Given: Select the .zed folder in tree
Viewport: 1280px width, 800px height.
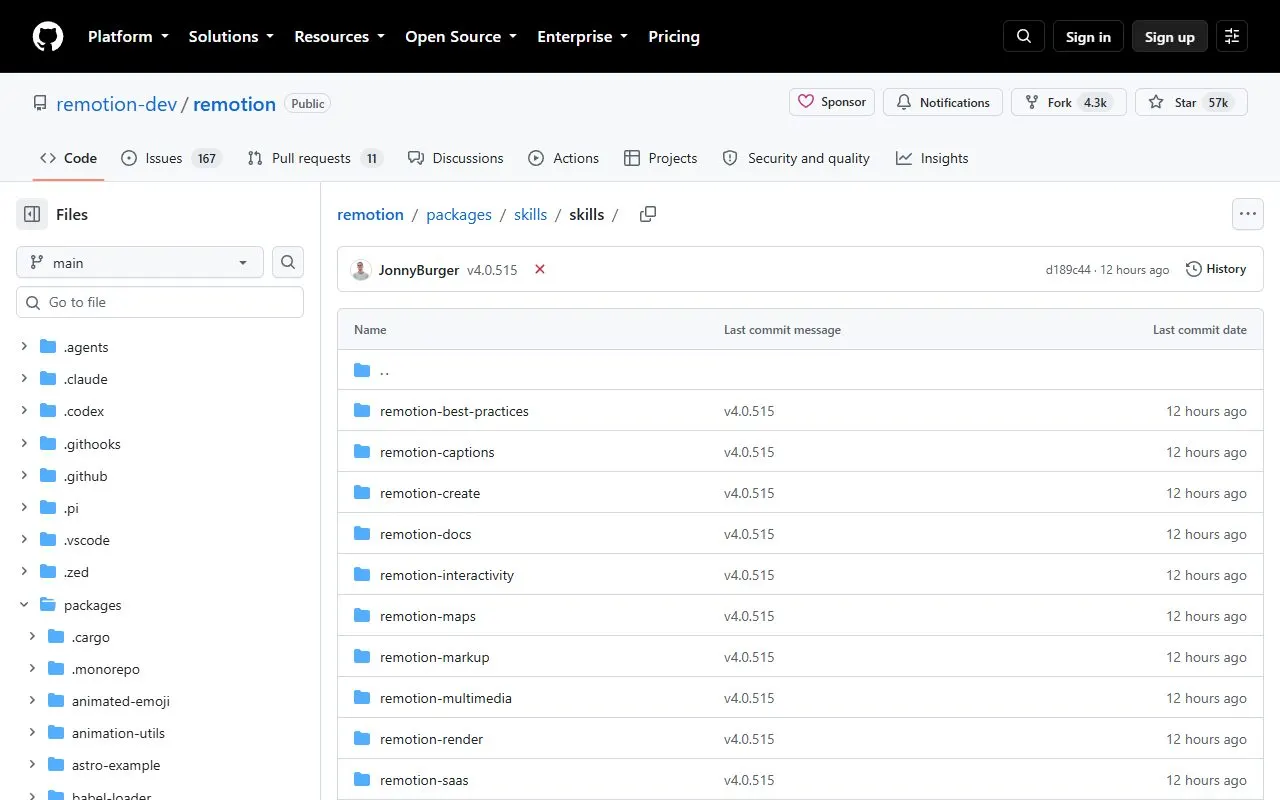Looking at the screenshot, I should [x=77, y=572].
